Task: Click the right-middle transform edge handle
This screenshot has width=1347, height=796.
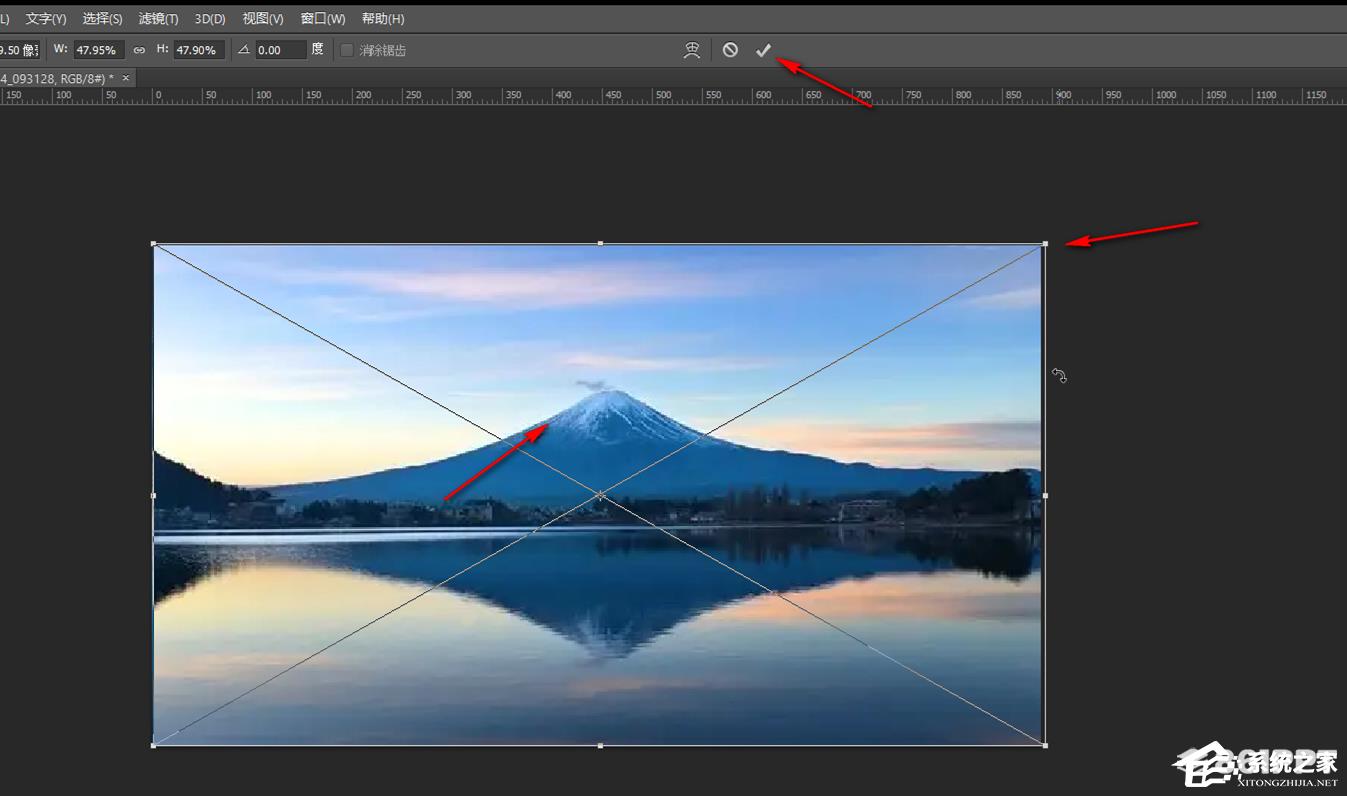Action: 1045,495
